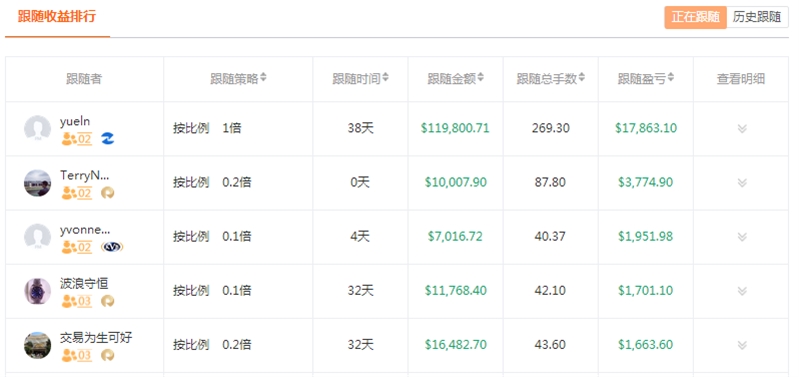This screenshot has height=377, width=799.
Task: Click profit value $1,701.10
Action: (x=646, y=290)
